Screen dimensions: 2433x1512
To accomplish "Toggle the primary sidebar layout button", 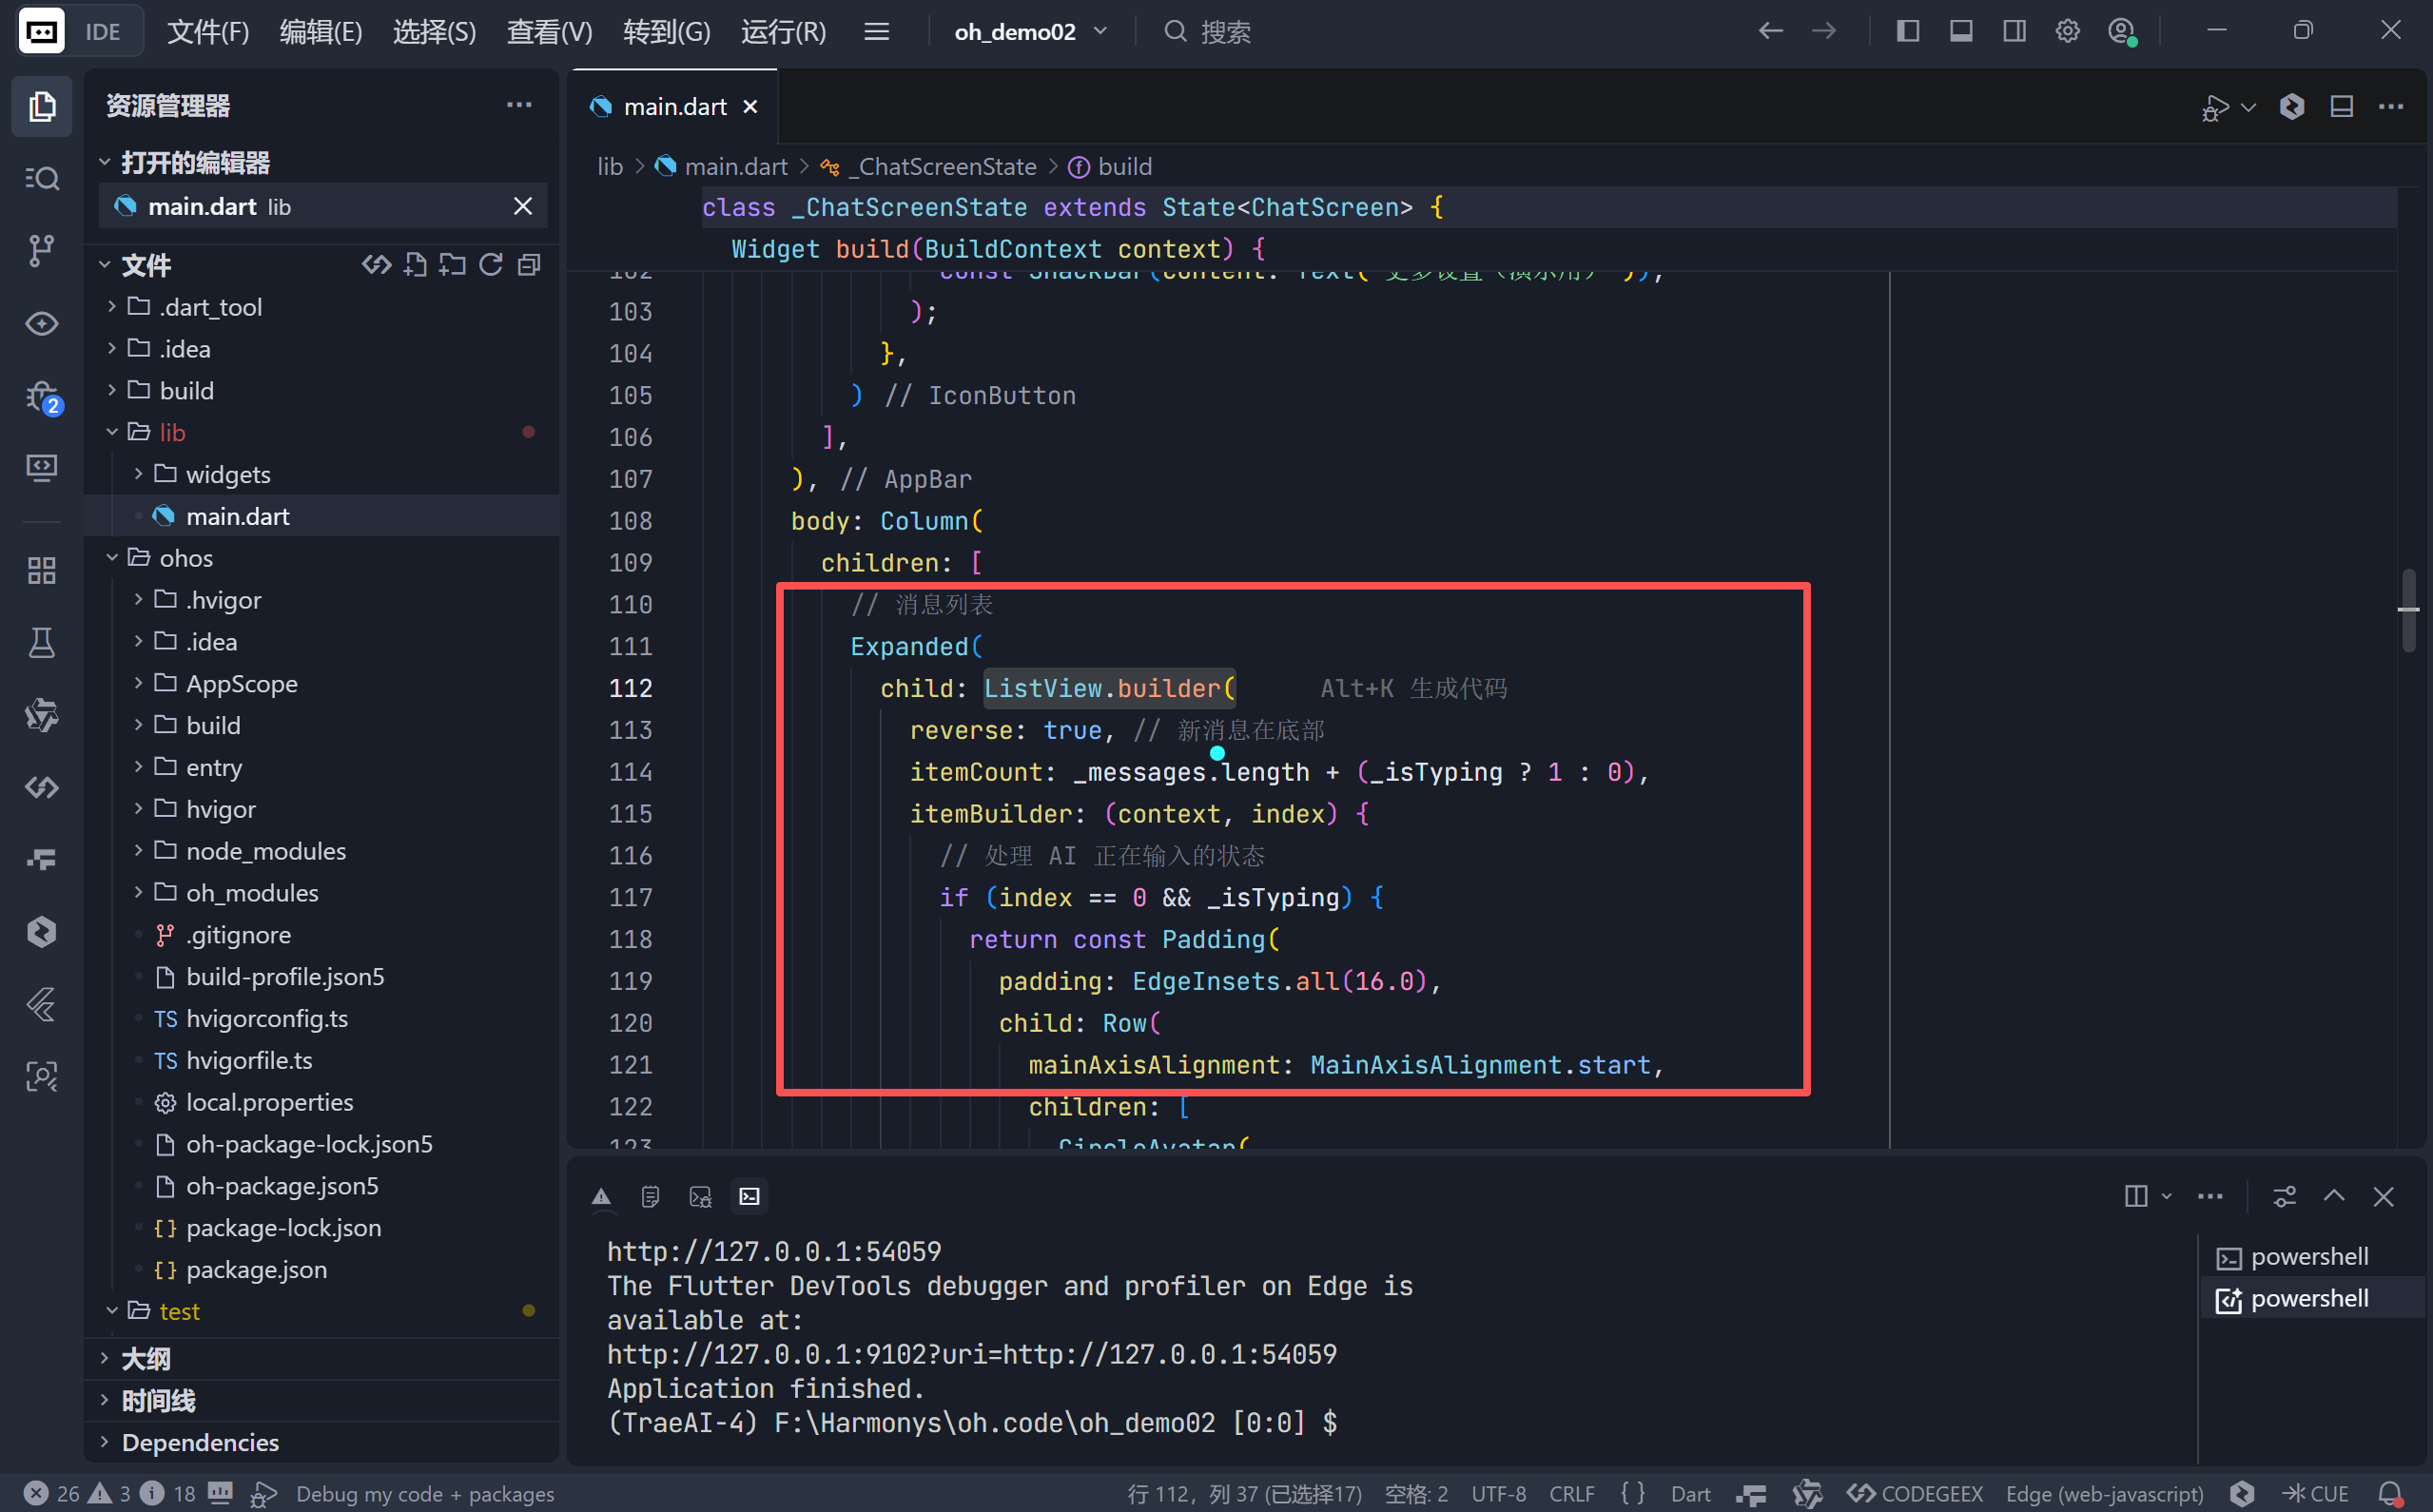I will coord(1907,31).
